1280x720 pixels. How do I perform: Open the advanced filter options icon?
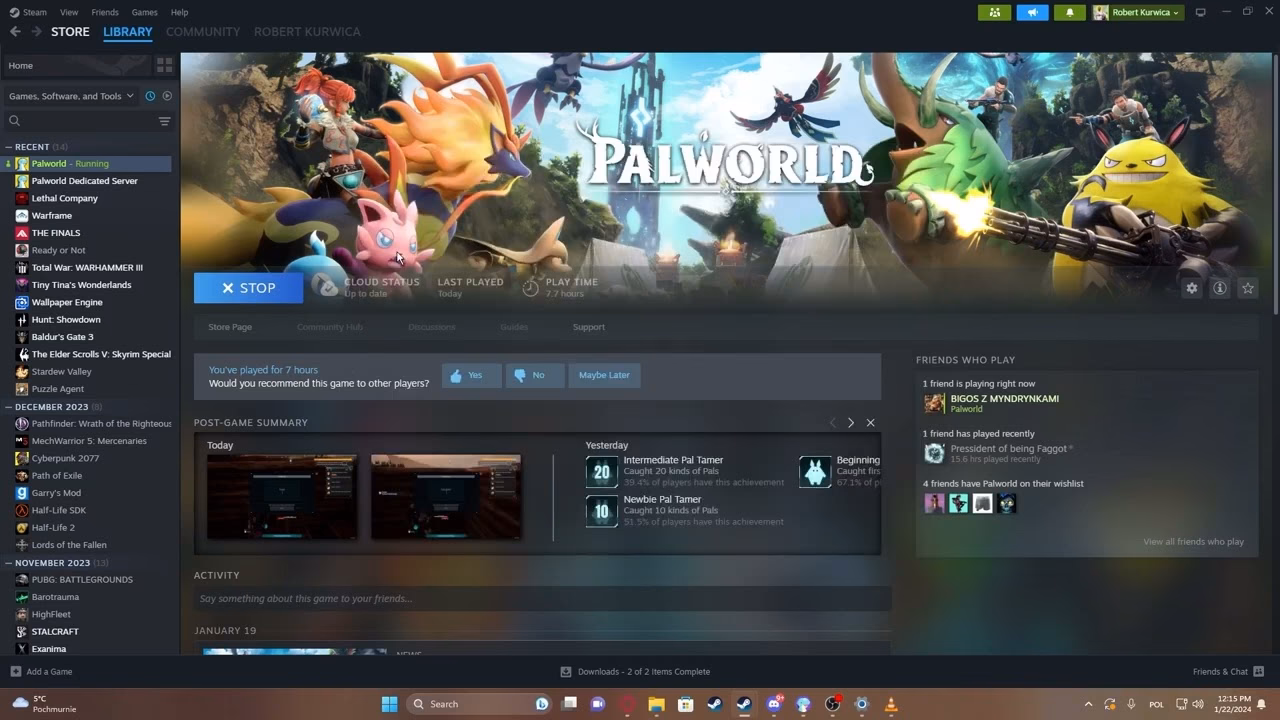(x=164, y=121)
